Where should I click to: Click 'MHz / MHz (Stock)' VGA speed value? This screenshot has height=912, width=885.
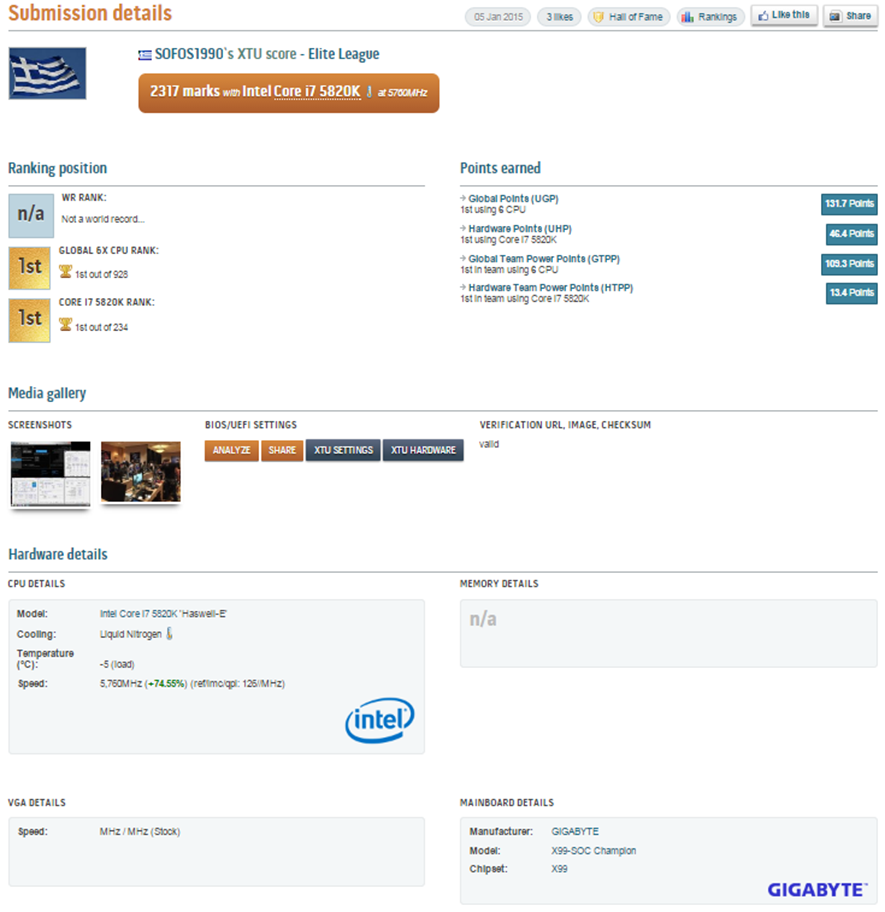140,832
